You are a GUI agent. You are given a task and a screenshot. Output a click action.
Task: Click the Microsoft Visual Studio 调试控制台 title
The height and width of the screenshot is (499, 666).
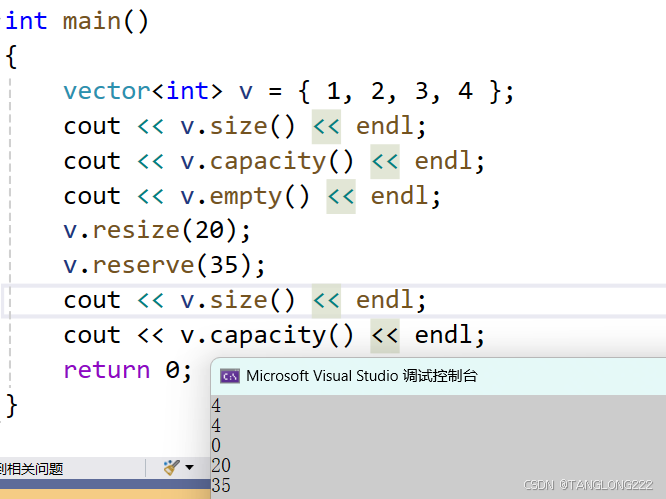(x=362, y=376)
